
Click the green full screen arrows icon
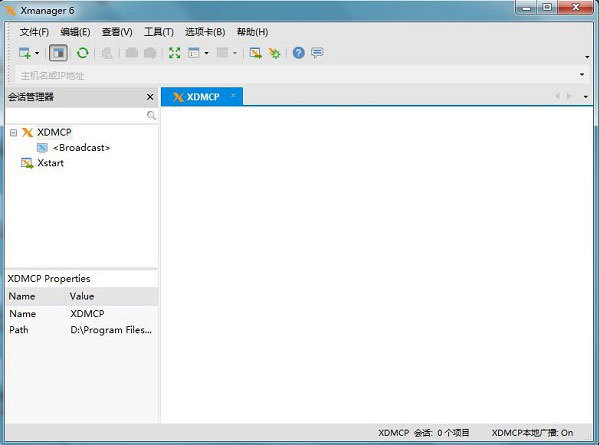tap(174, 53)
